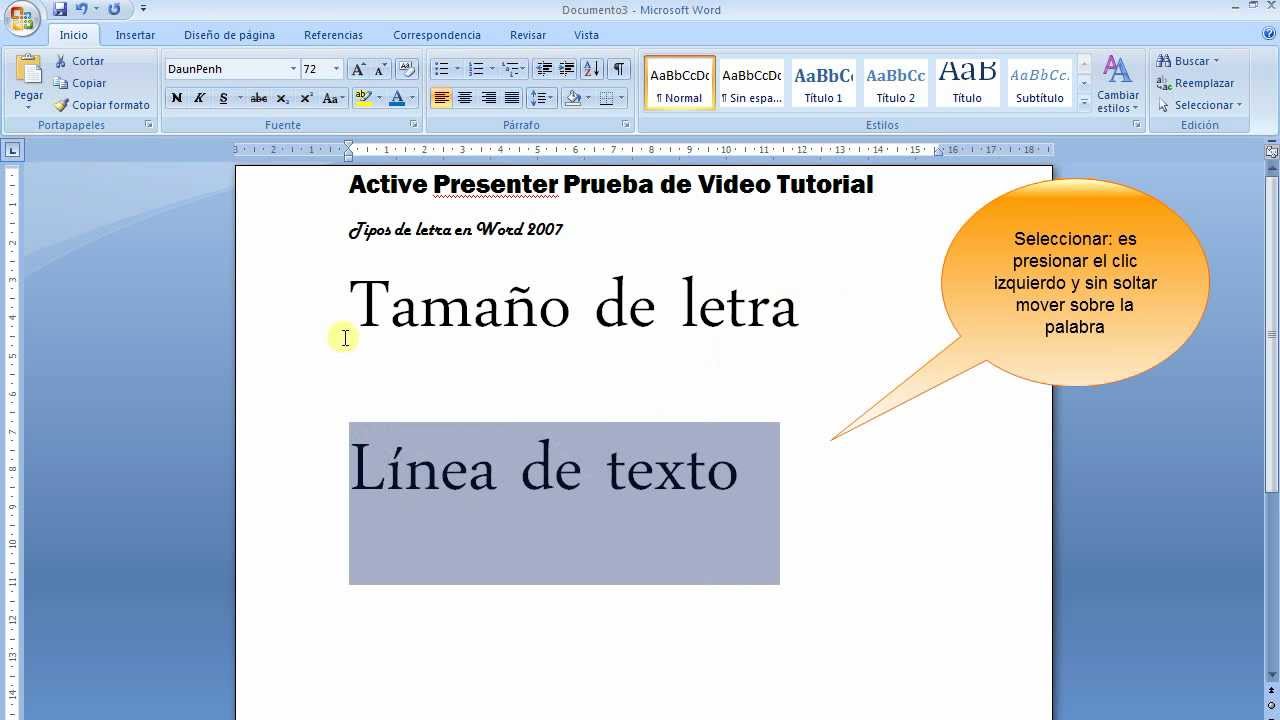
Task: Shrink font size with the shrink font icon
Action: 380,69
